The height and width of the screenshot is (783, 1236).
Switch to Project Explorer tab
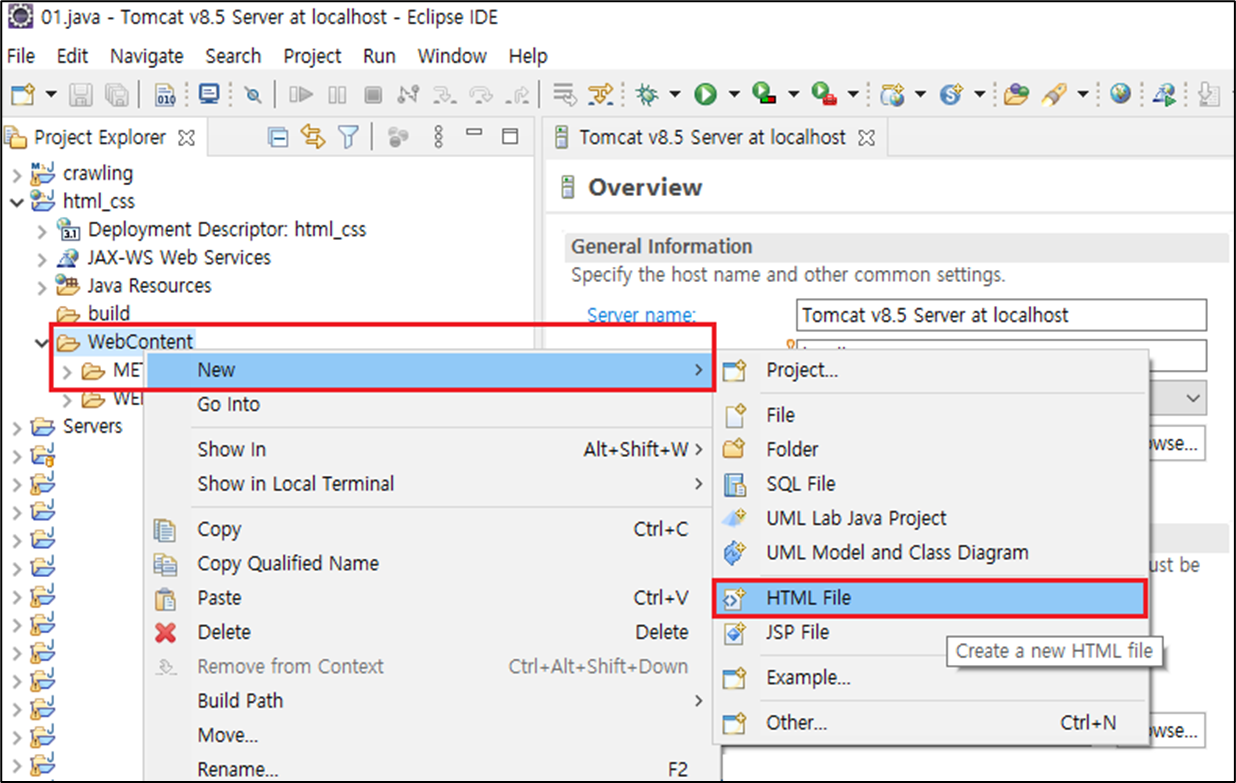(x=99, y=138)
